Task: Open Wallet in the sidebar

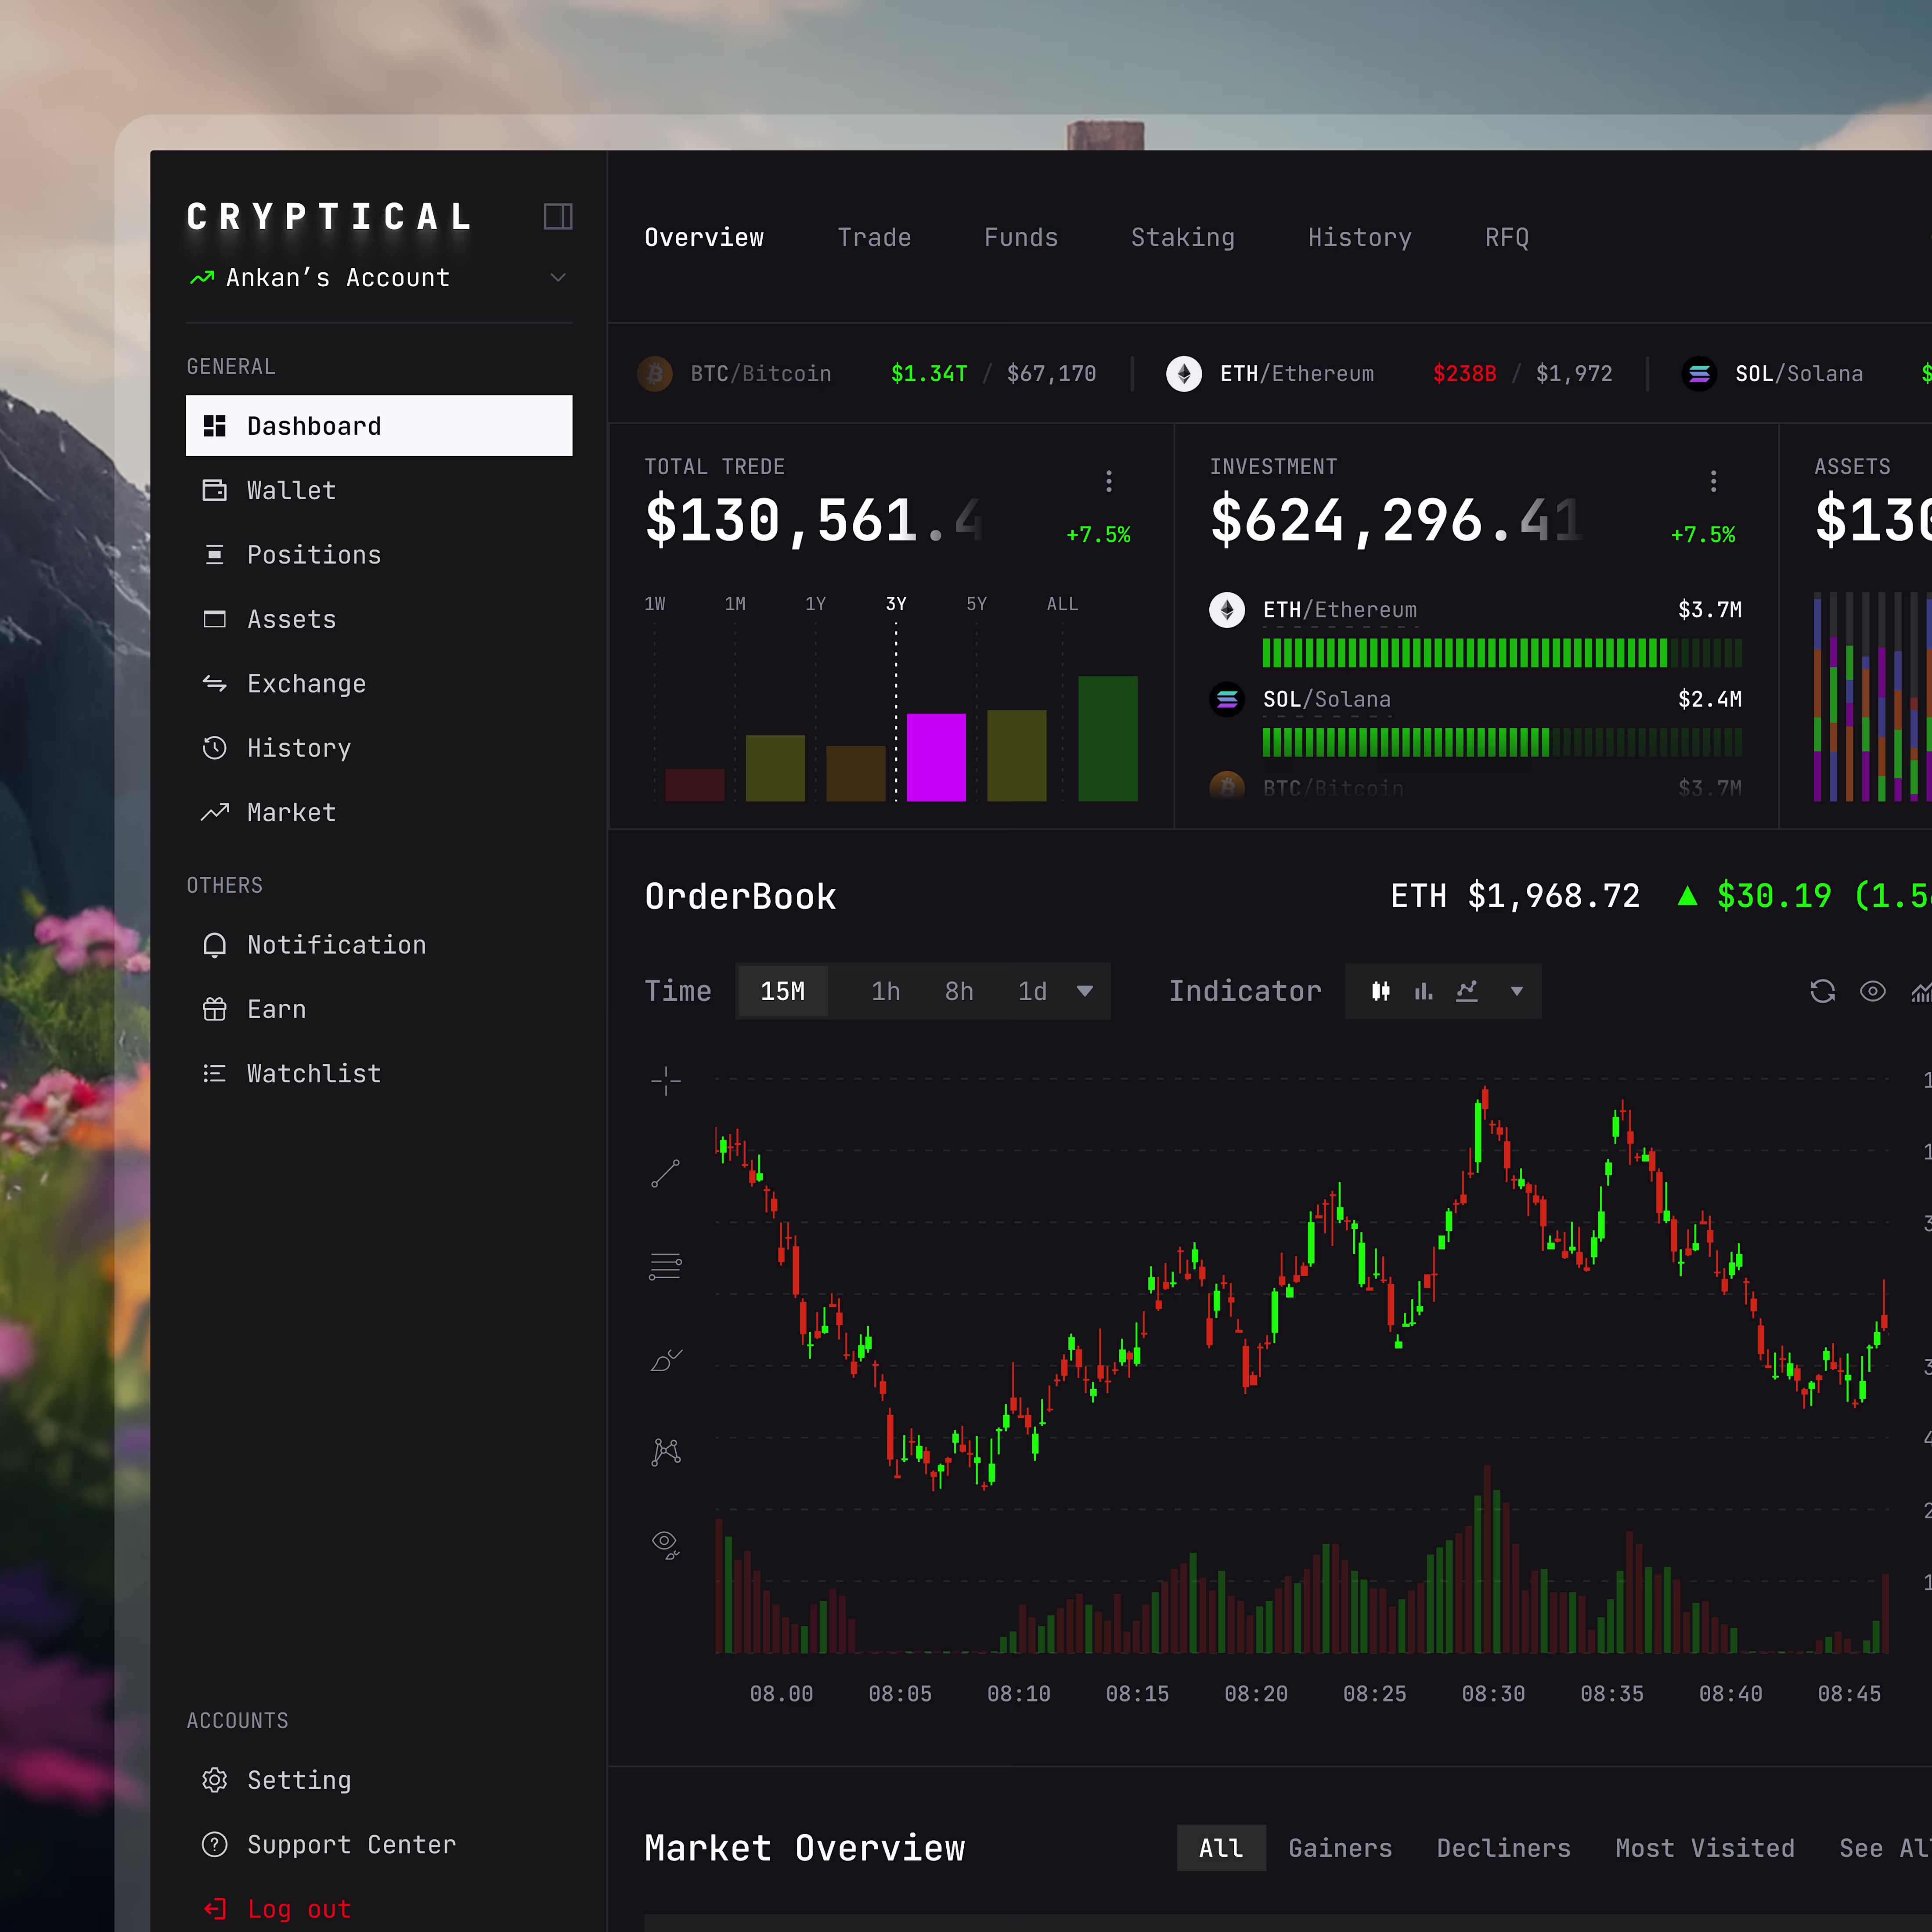Action: click(x=291, y=490)
